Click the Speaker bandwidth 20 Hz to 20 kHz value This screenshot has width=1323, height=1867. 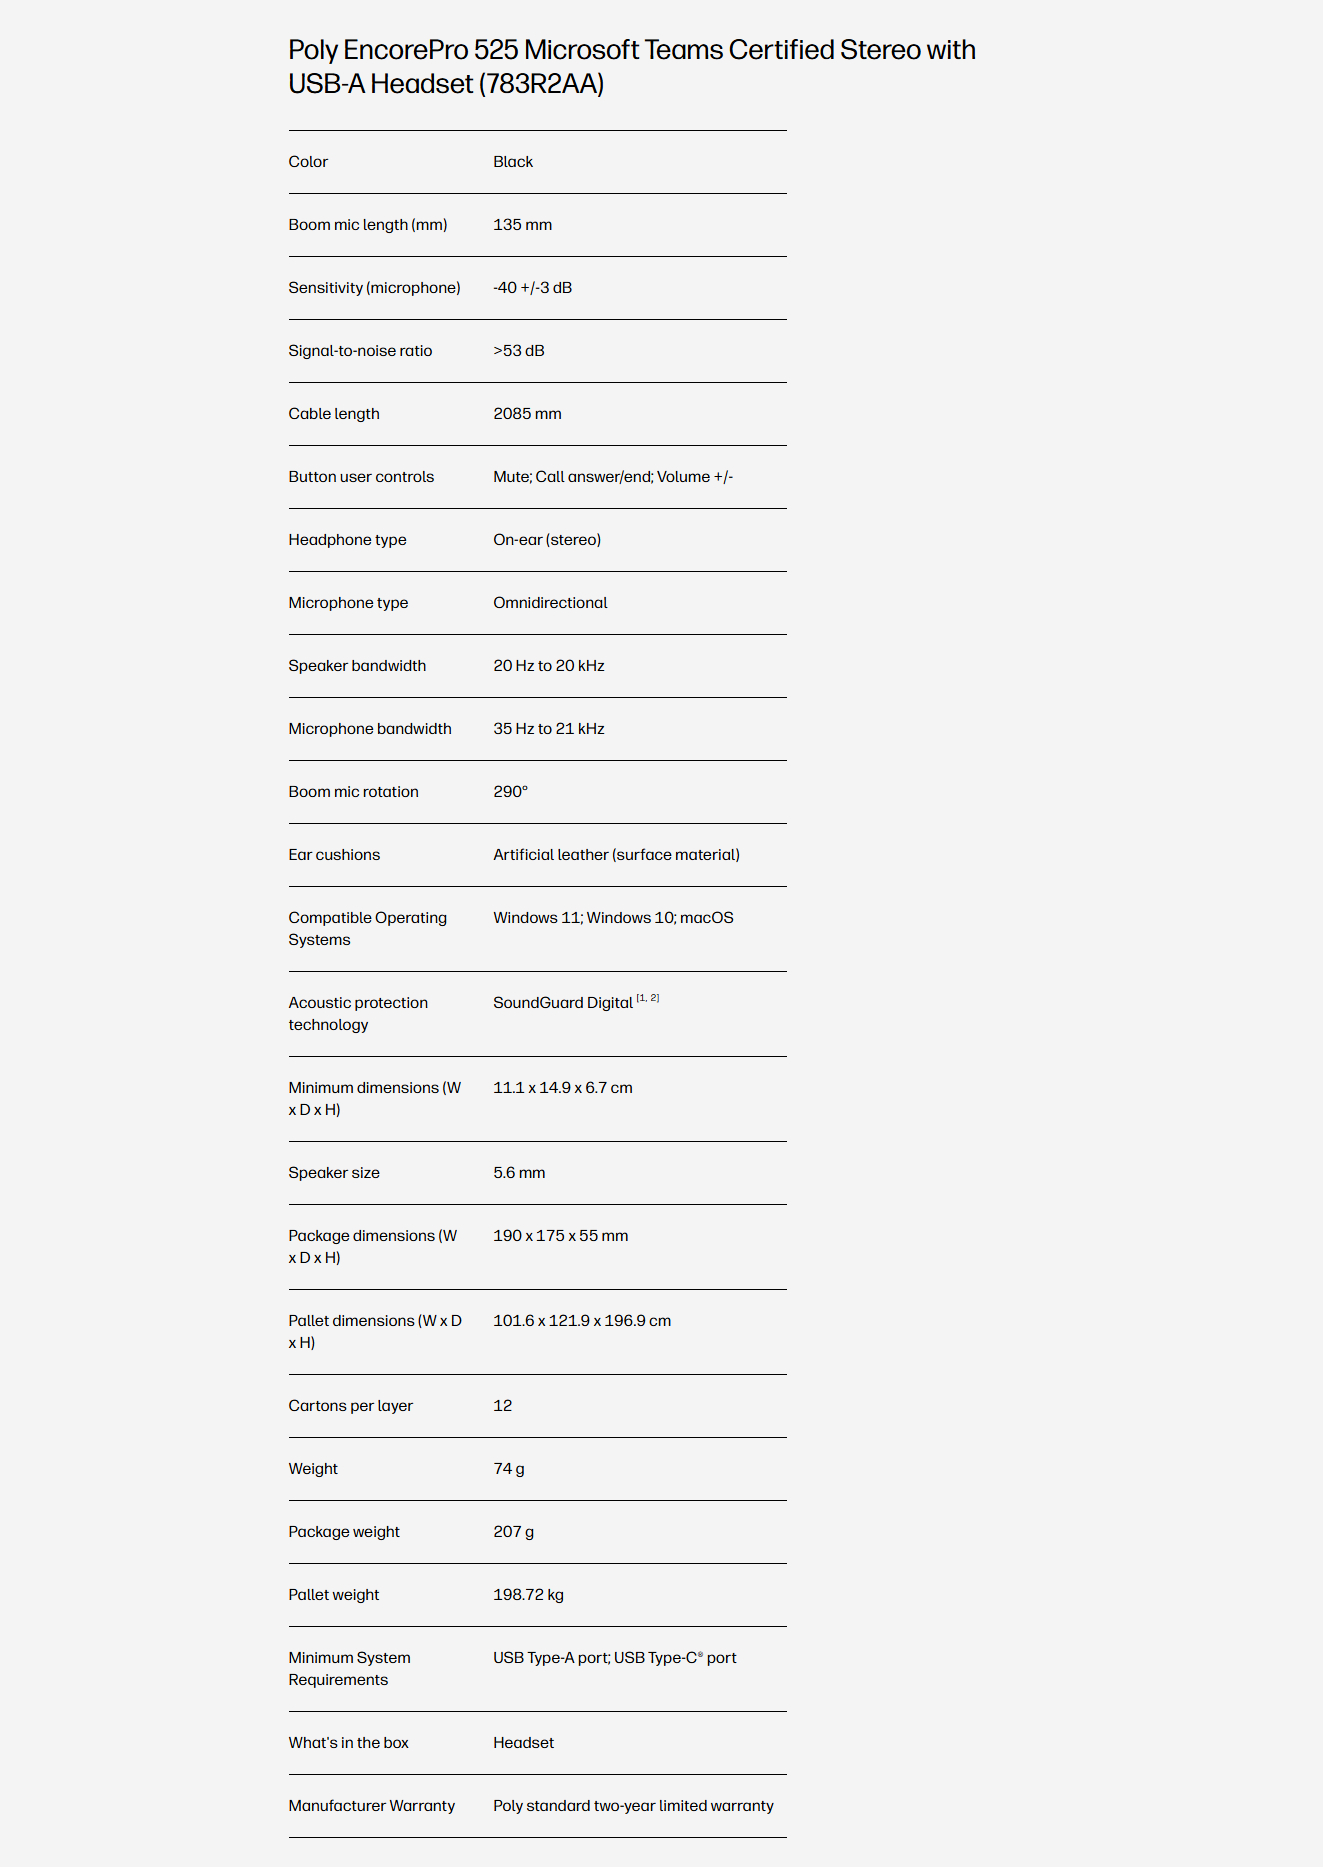click(549, 666)
